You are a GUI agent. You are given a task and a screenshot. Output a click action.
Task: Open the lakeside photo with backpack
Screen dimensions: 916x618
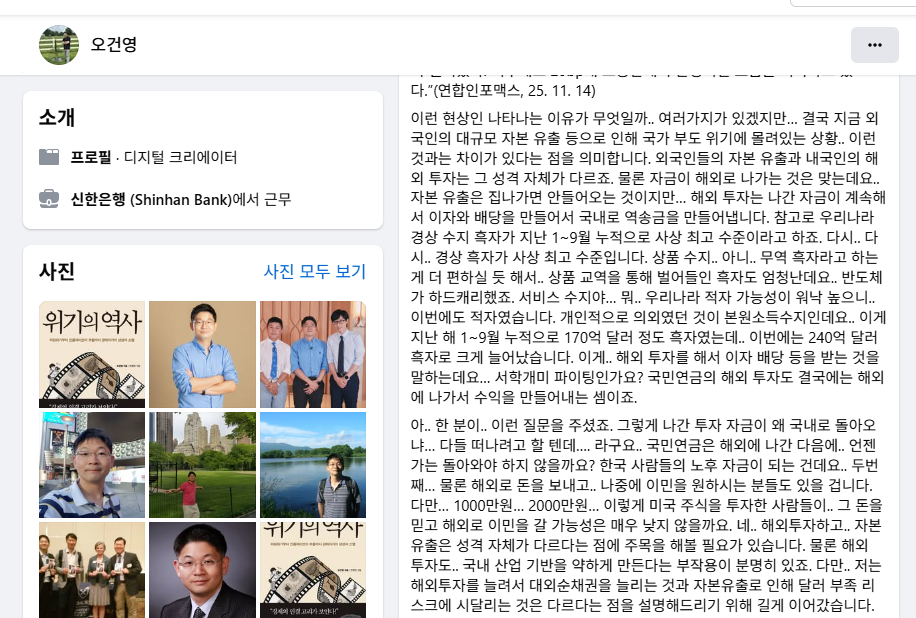tap(313, 465)
